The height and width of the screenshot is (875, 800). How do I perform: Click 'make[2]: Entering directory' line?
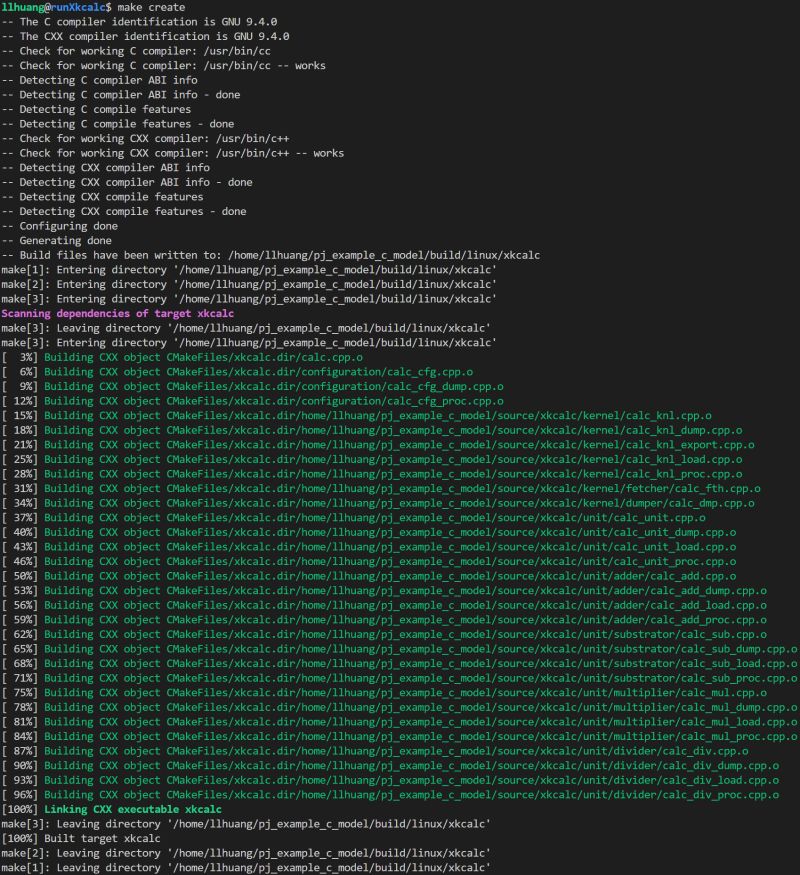249,284
